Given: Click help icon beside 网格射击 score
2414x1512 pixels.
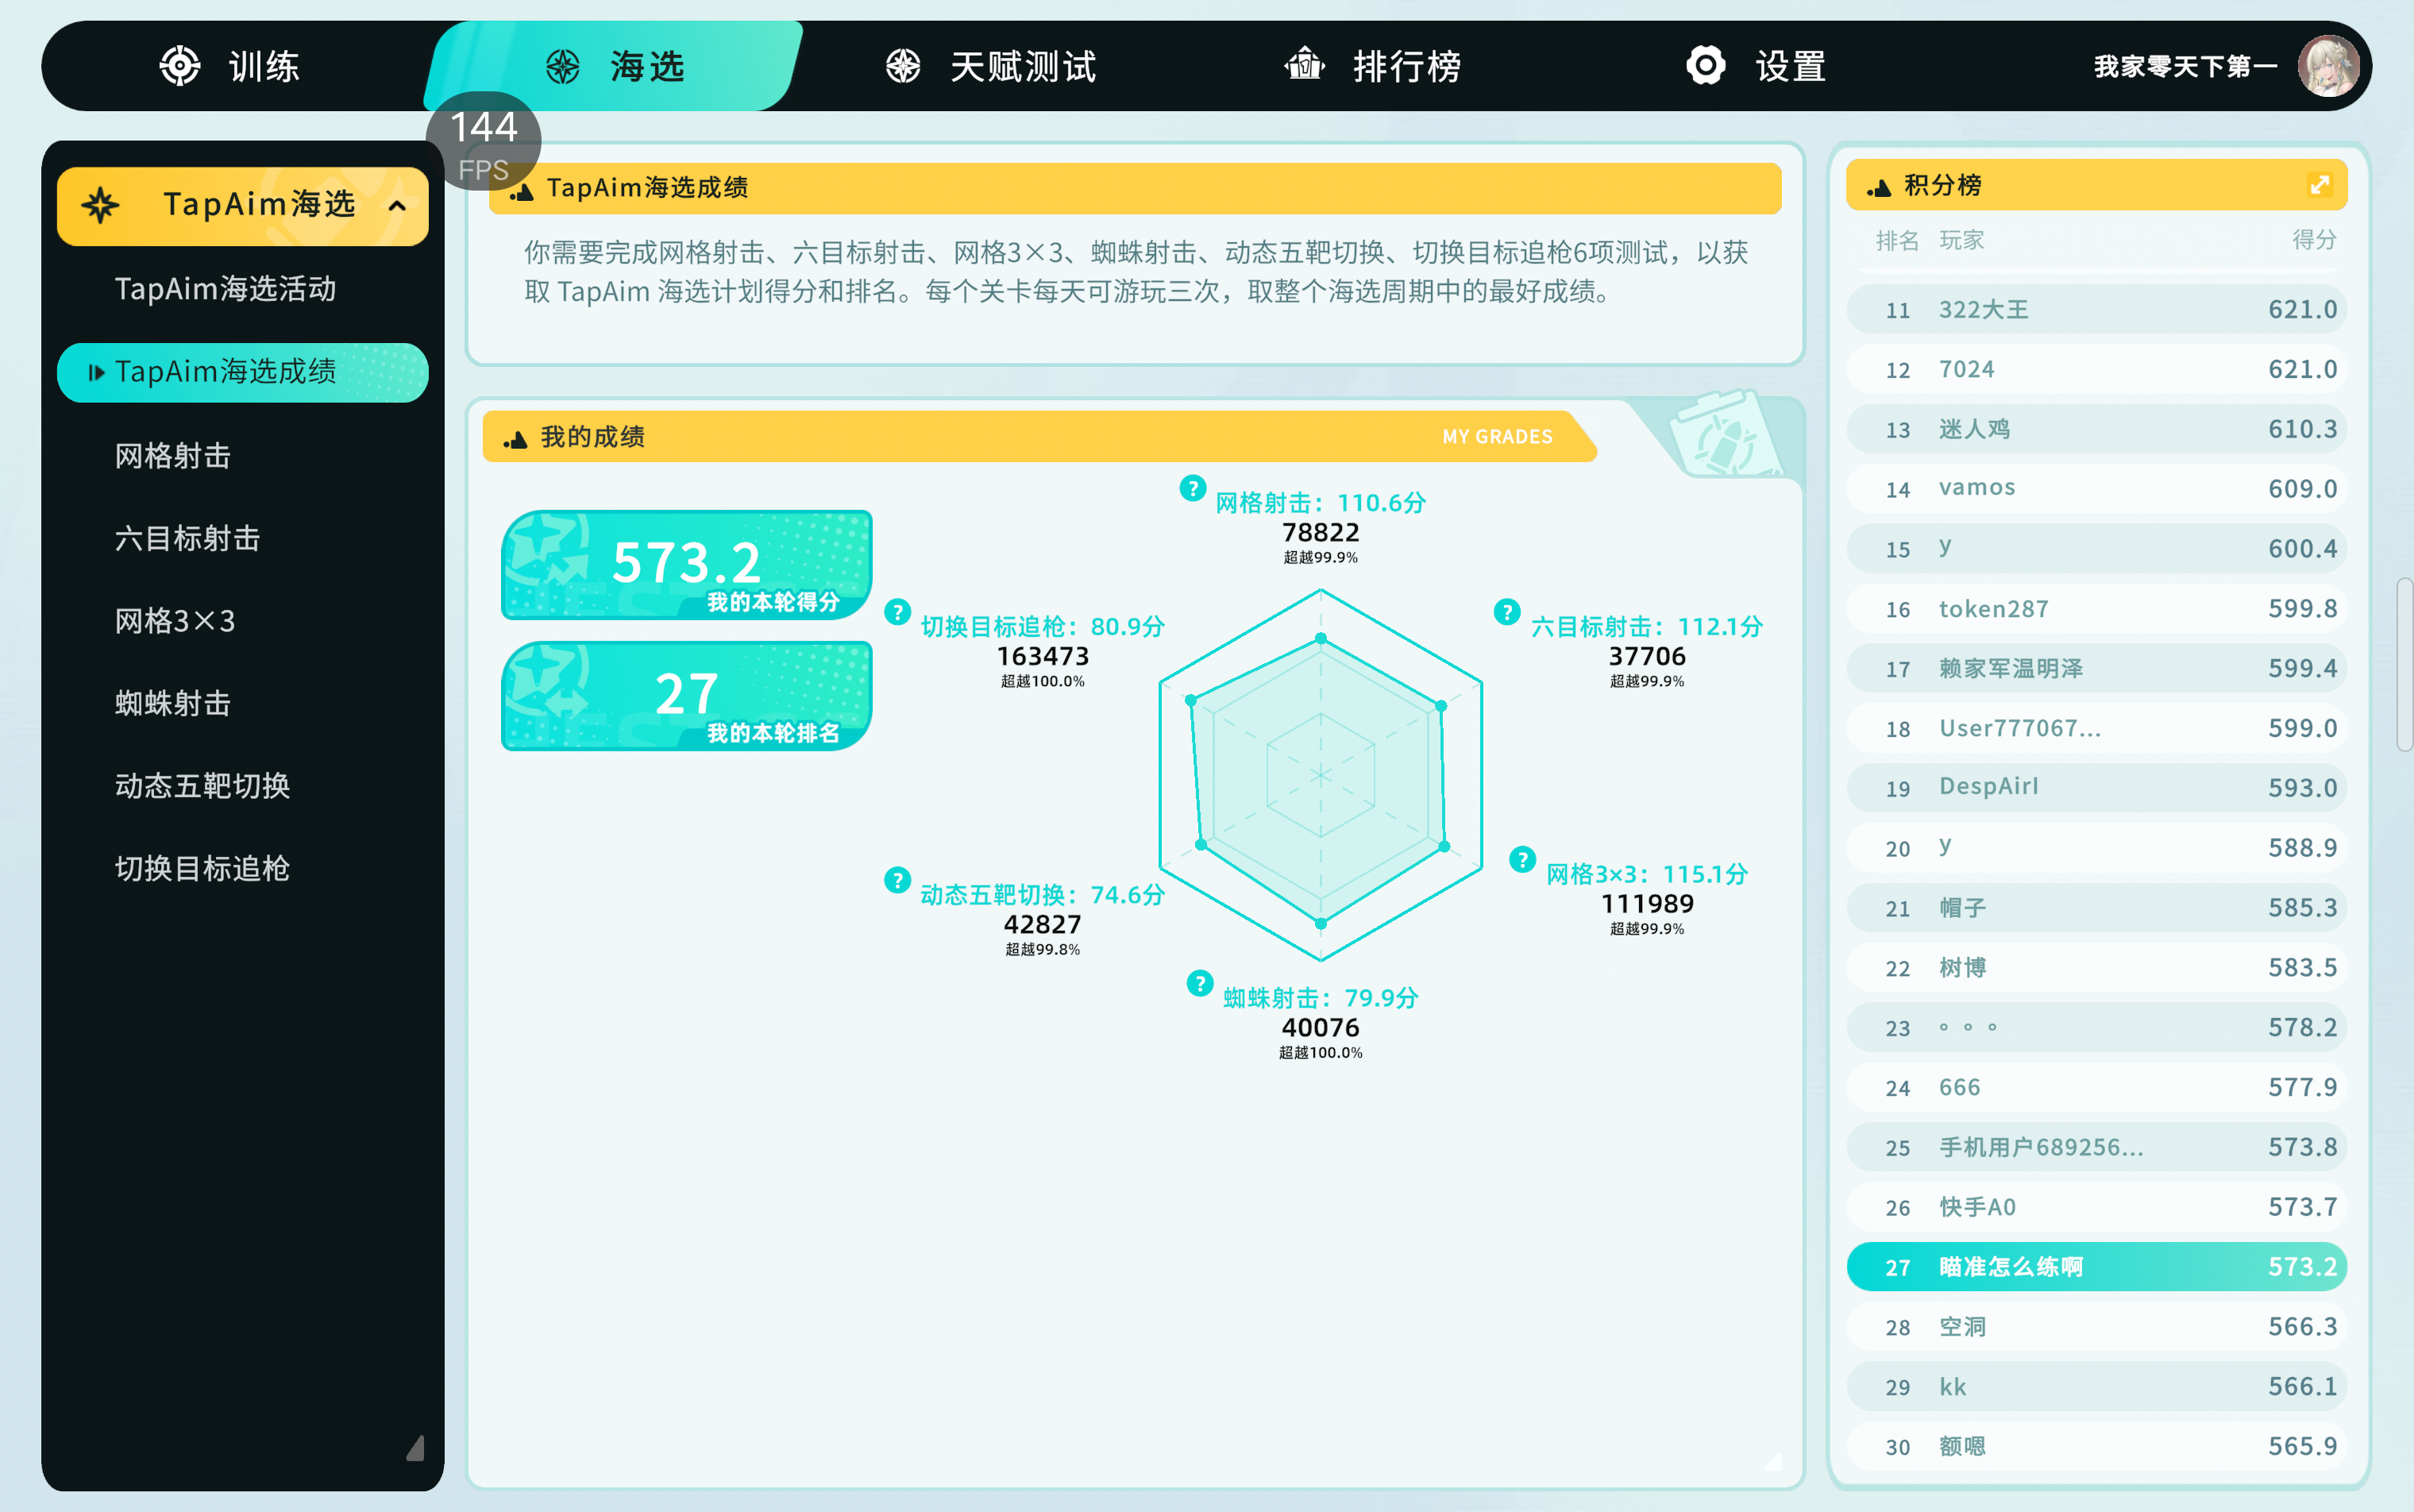Looking at the screenshot, I should click(1192, 488).
